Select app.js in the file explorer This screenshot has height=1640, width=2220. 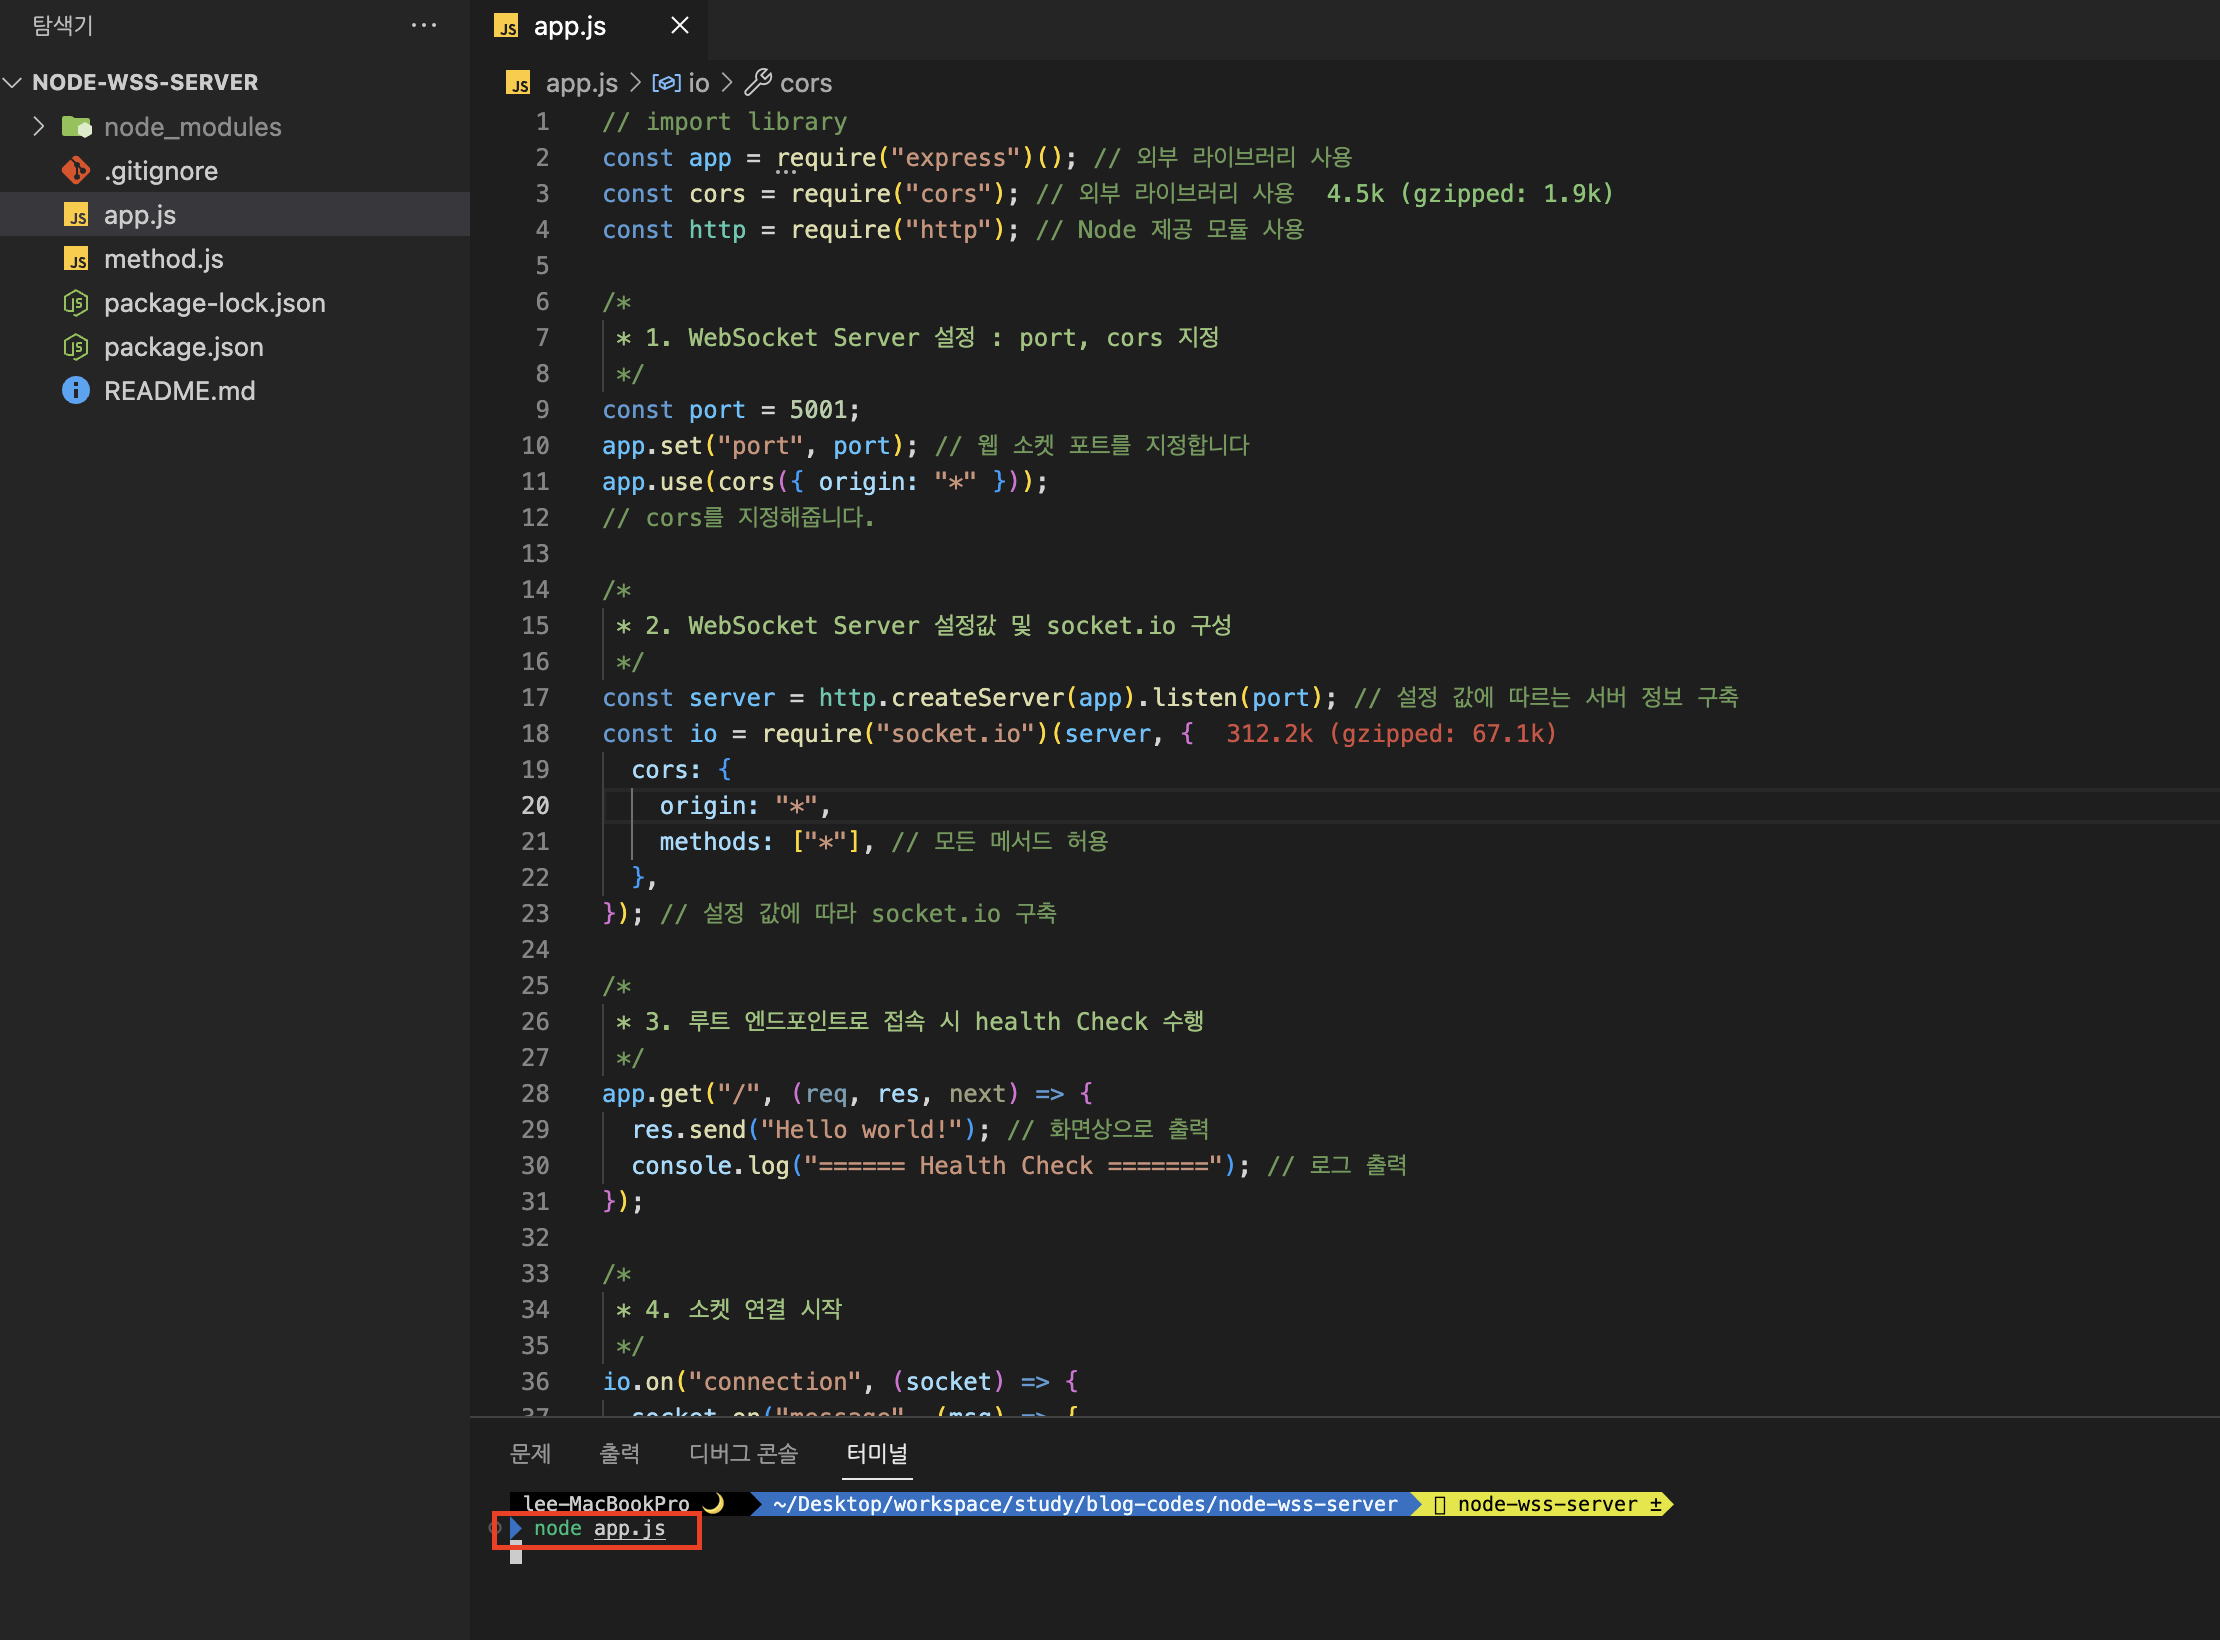[x=140, y=215]
